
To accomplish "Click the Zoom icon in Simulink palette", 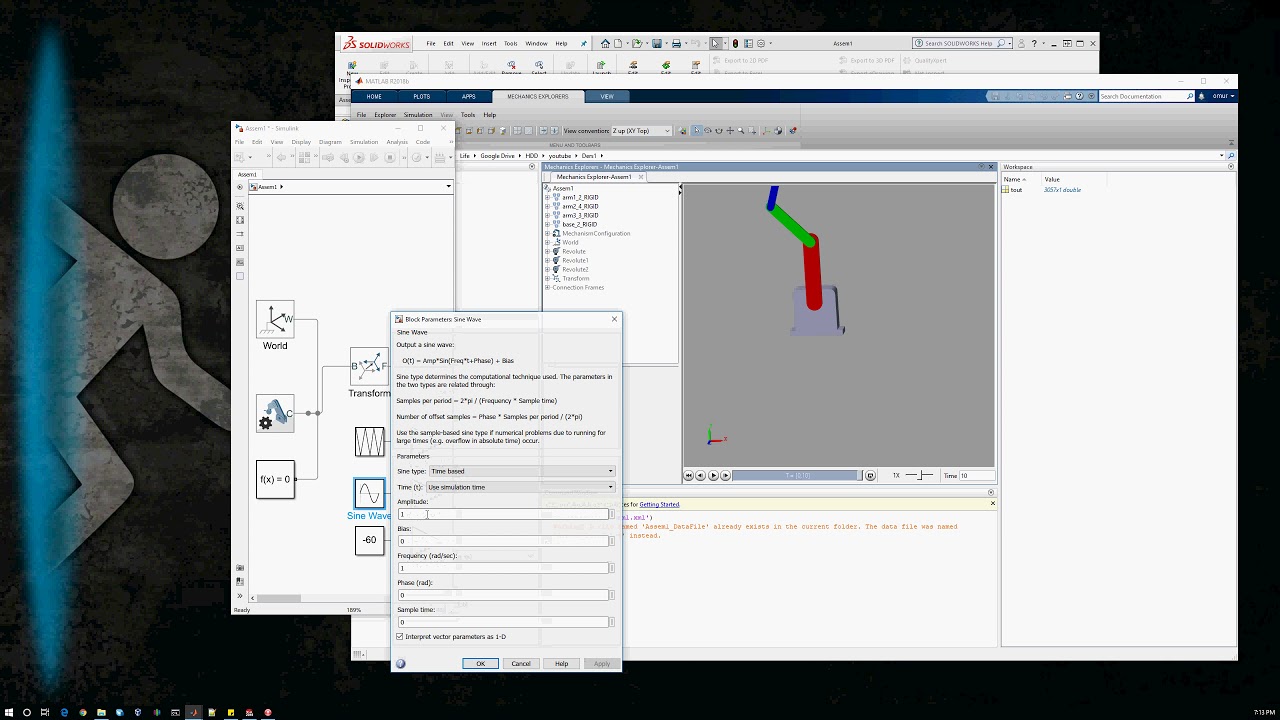I will [x=240, y=206].
